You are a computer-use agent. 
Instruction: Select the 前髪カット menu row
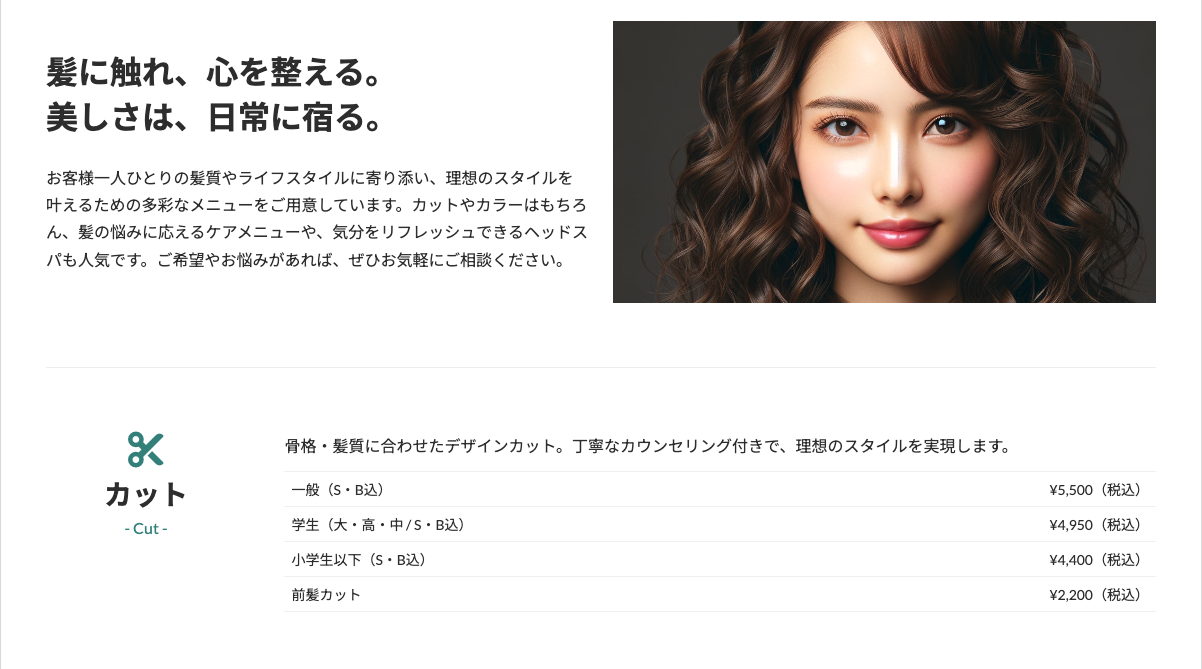(x=720, y=594)
